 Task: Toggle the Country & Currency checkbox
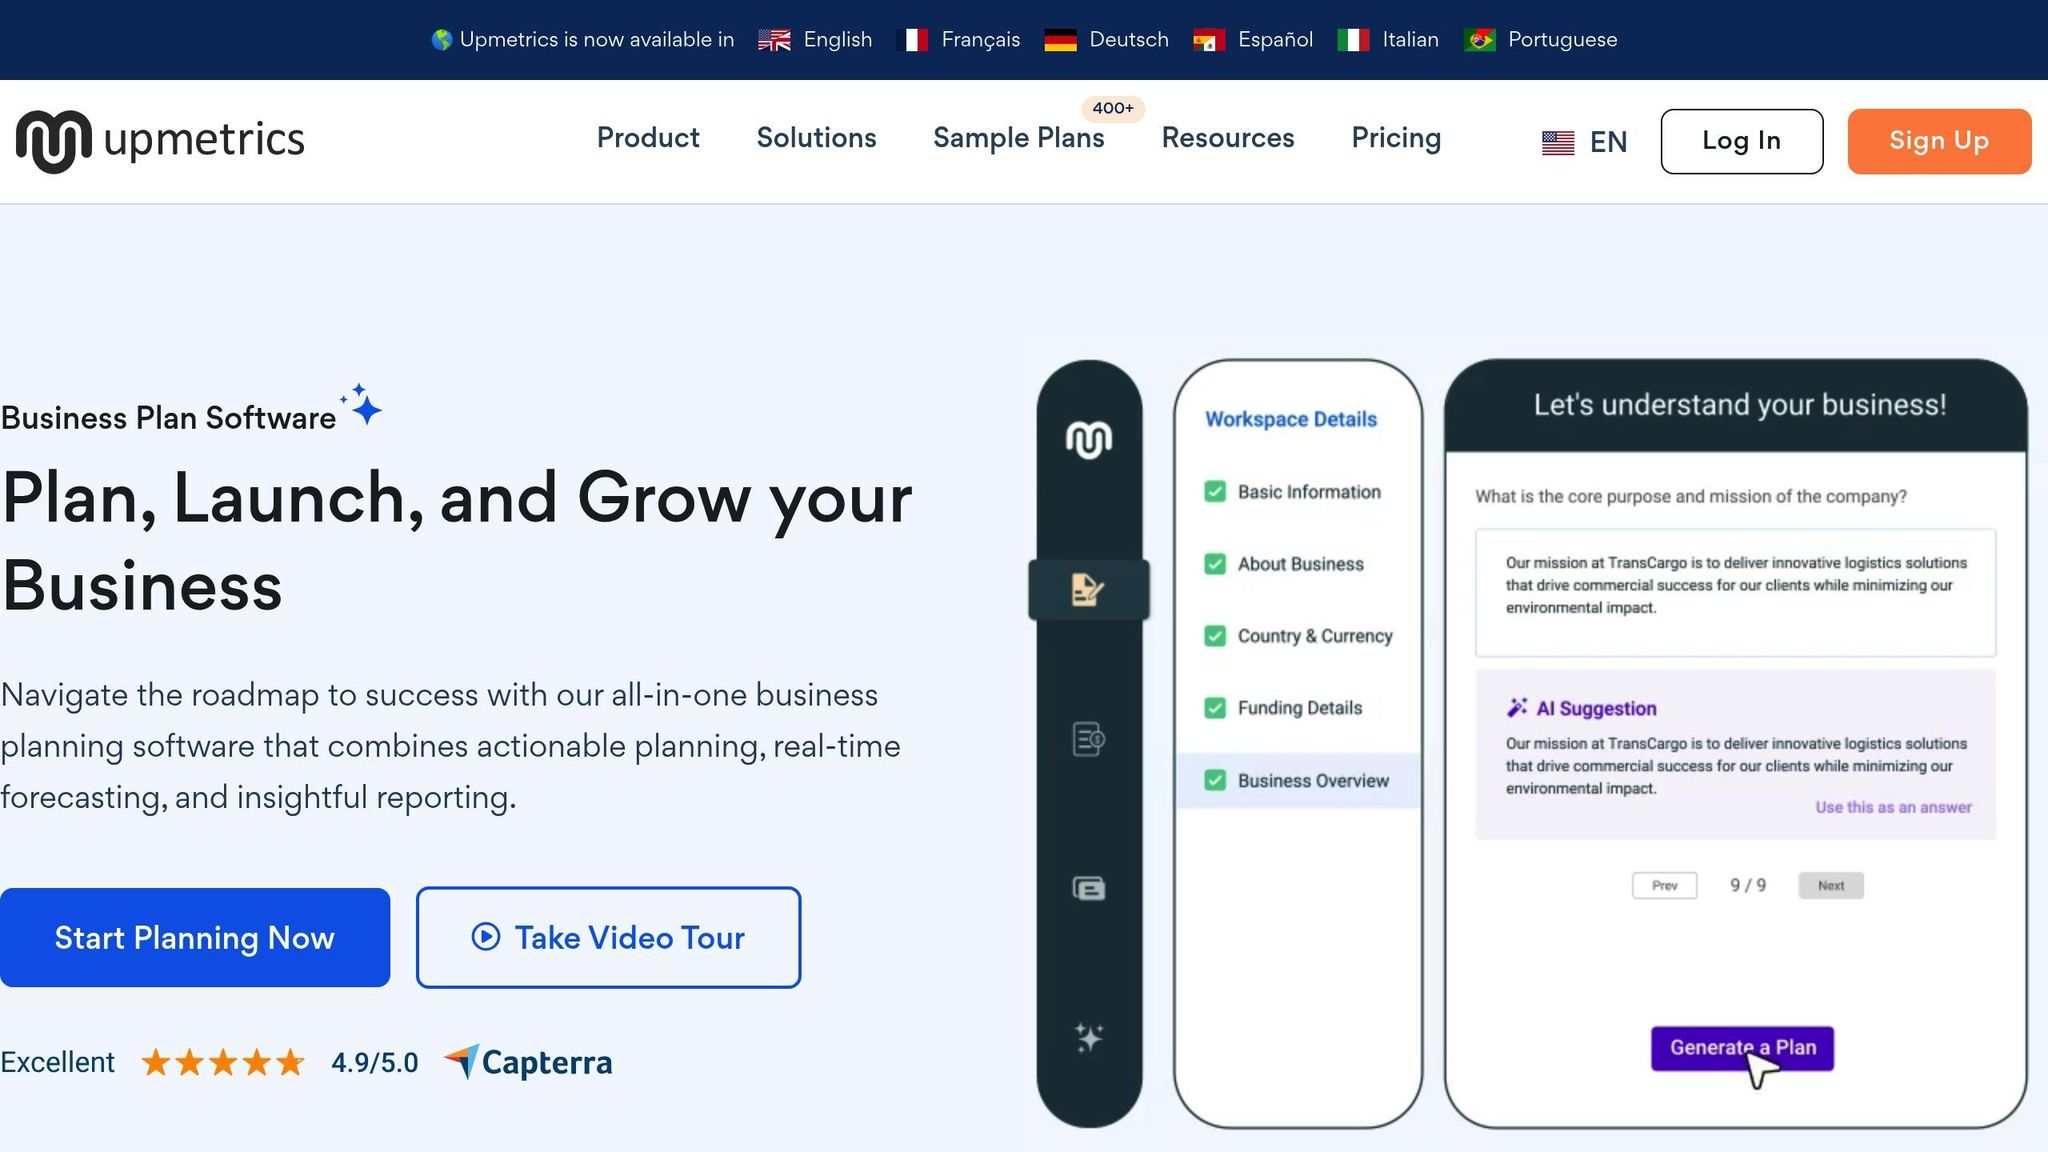pyautogui.click(x=1215, y=636)
